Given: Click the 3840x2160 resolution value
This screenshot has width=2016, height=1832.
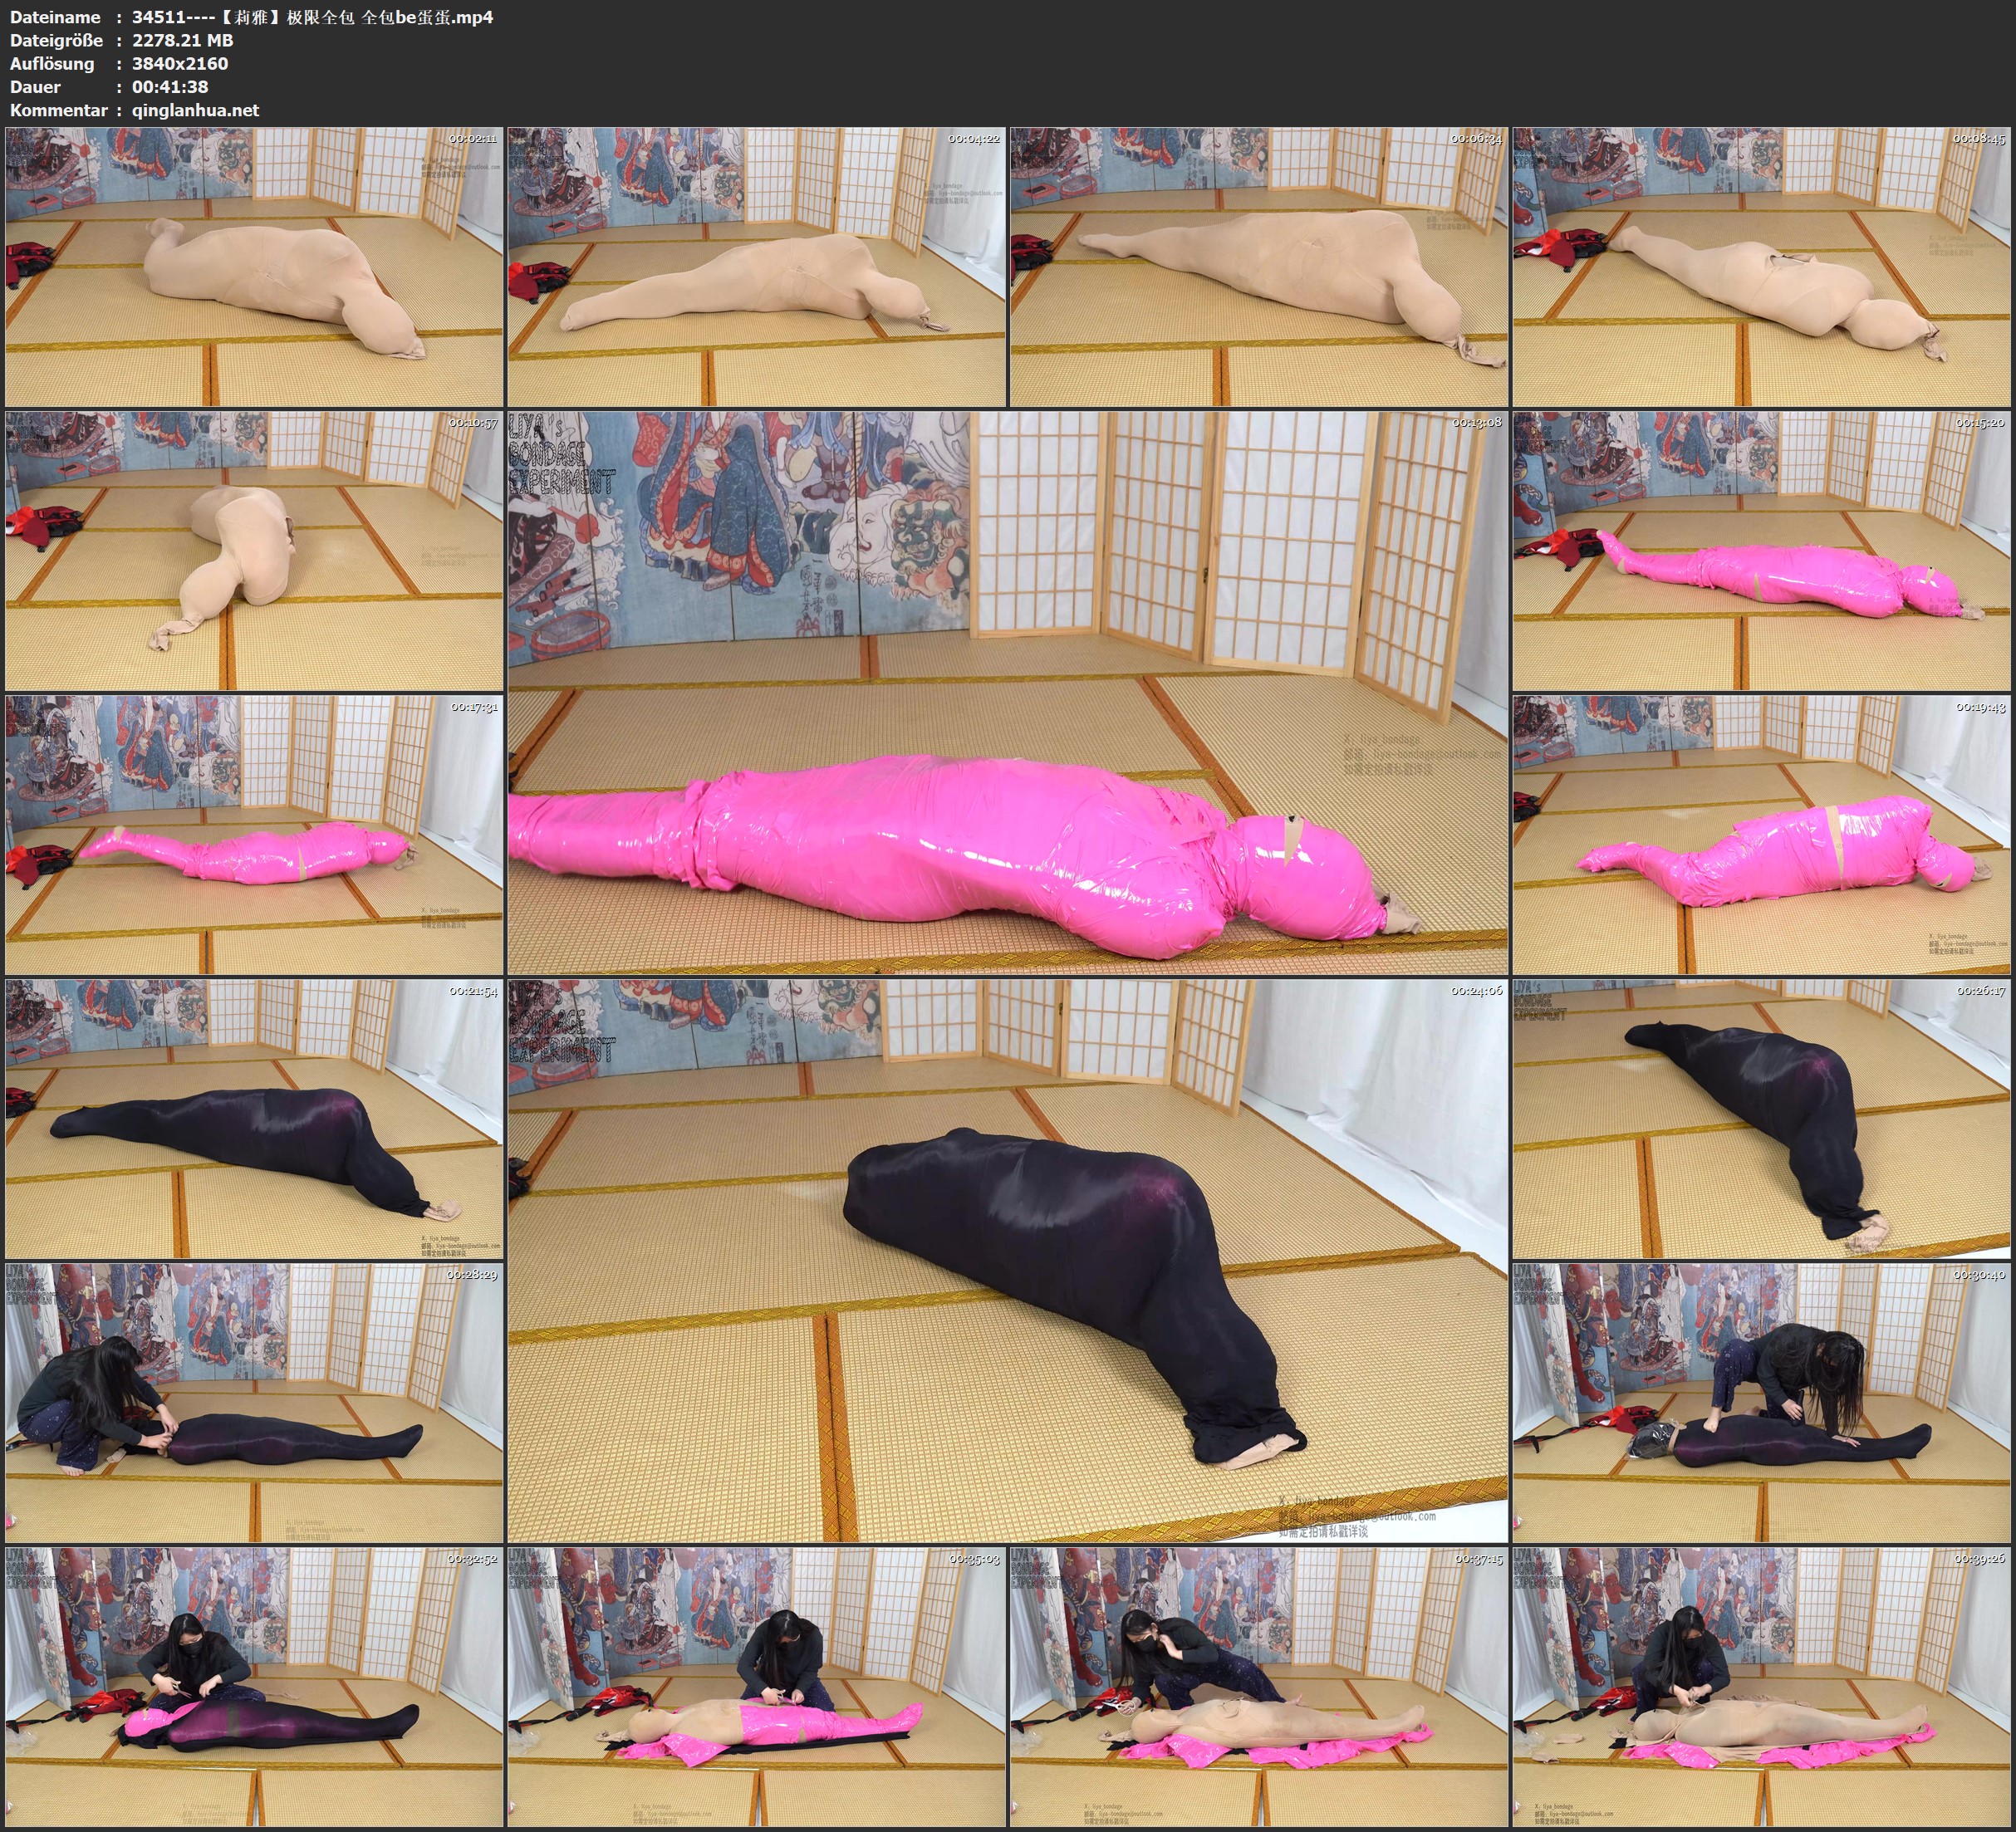Looking at the screenshot, I should [180, 63].
